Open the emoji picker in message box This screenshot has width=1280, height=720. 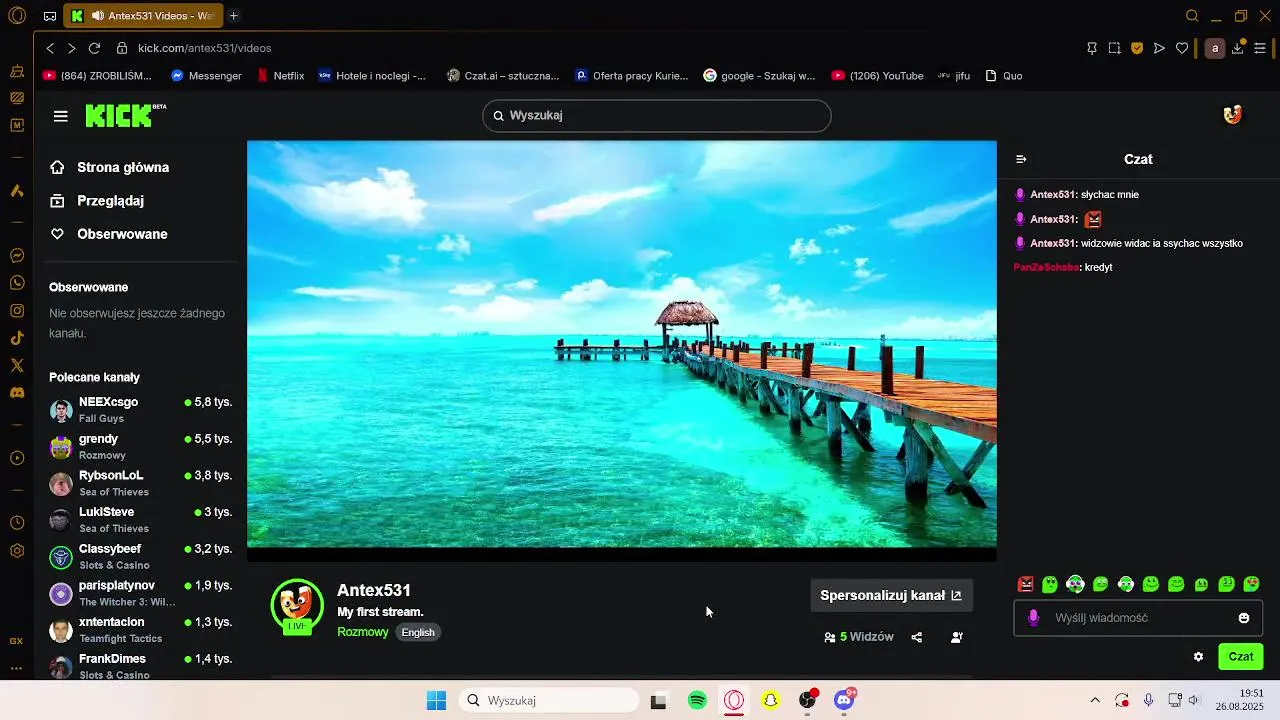click(x=1244, y=618)
